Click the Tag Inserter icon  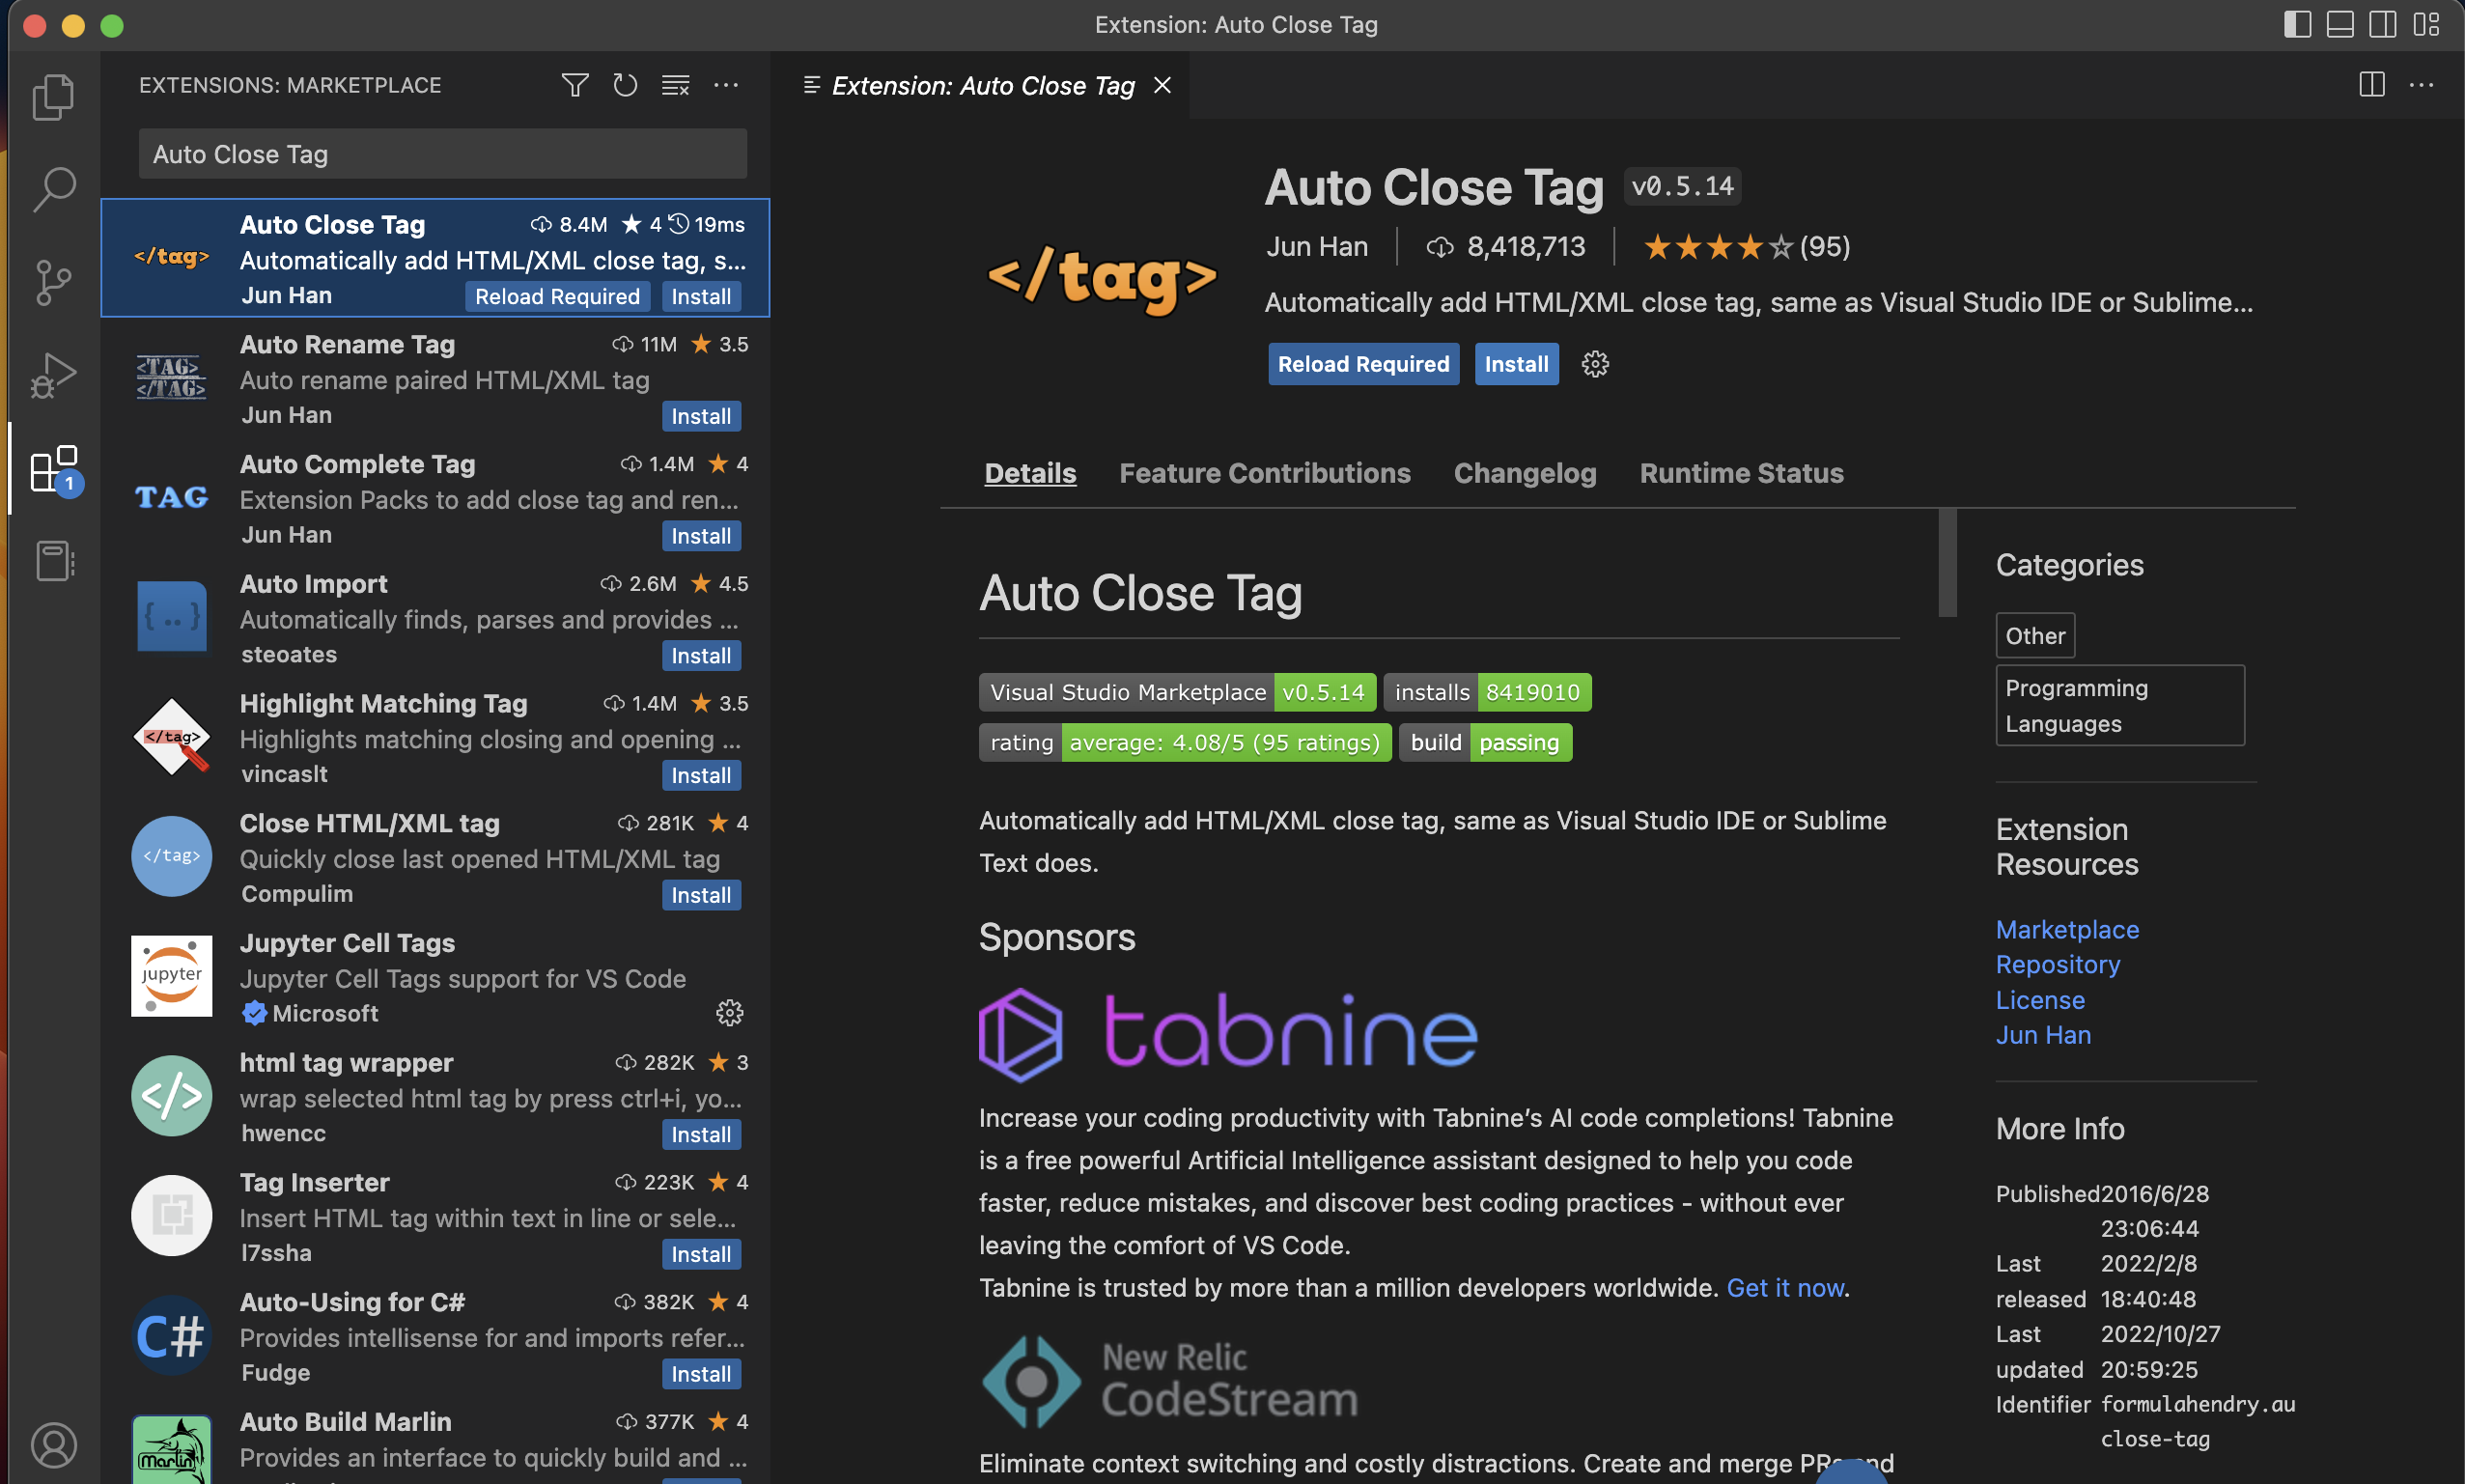point(171,1215)
